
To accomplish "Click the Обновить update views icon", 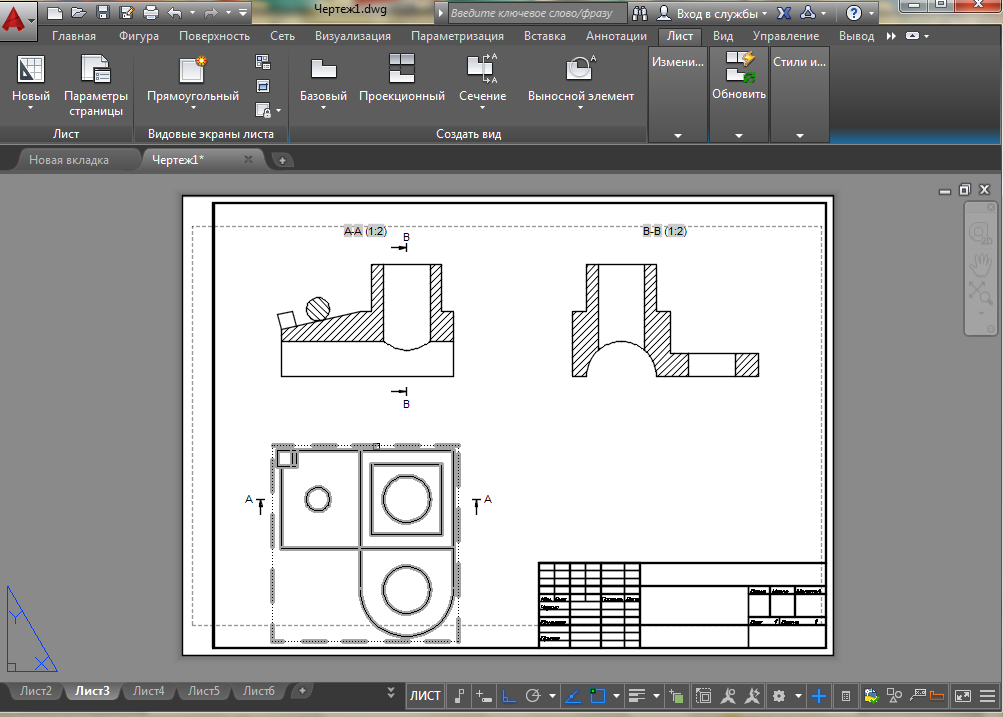I will (739, 67).
